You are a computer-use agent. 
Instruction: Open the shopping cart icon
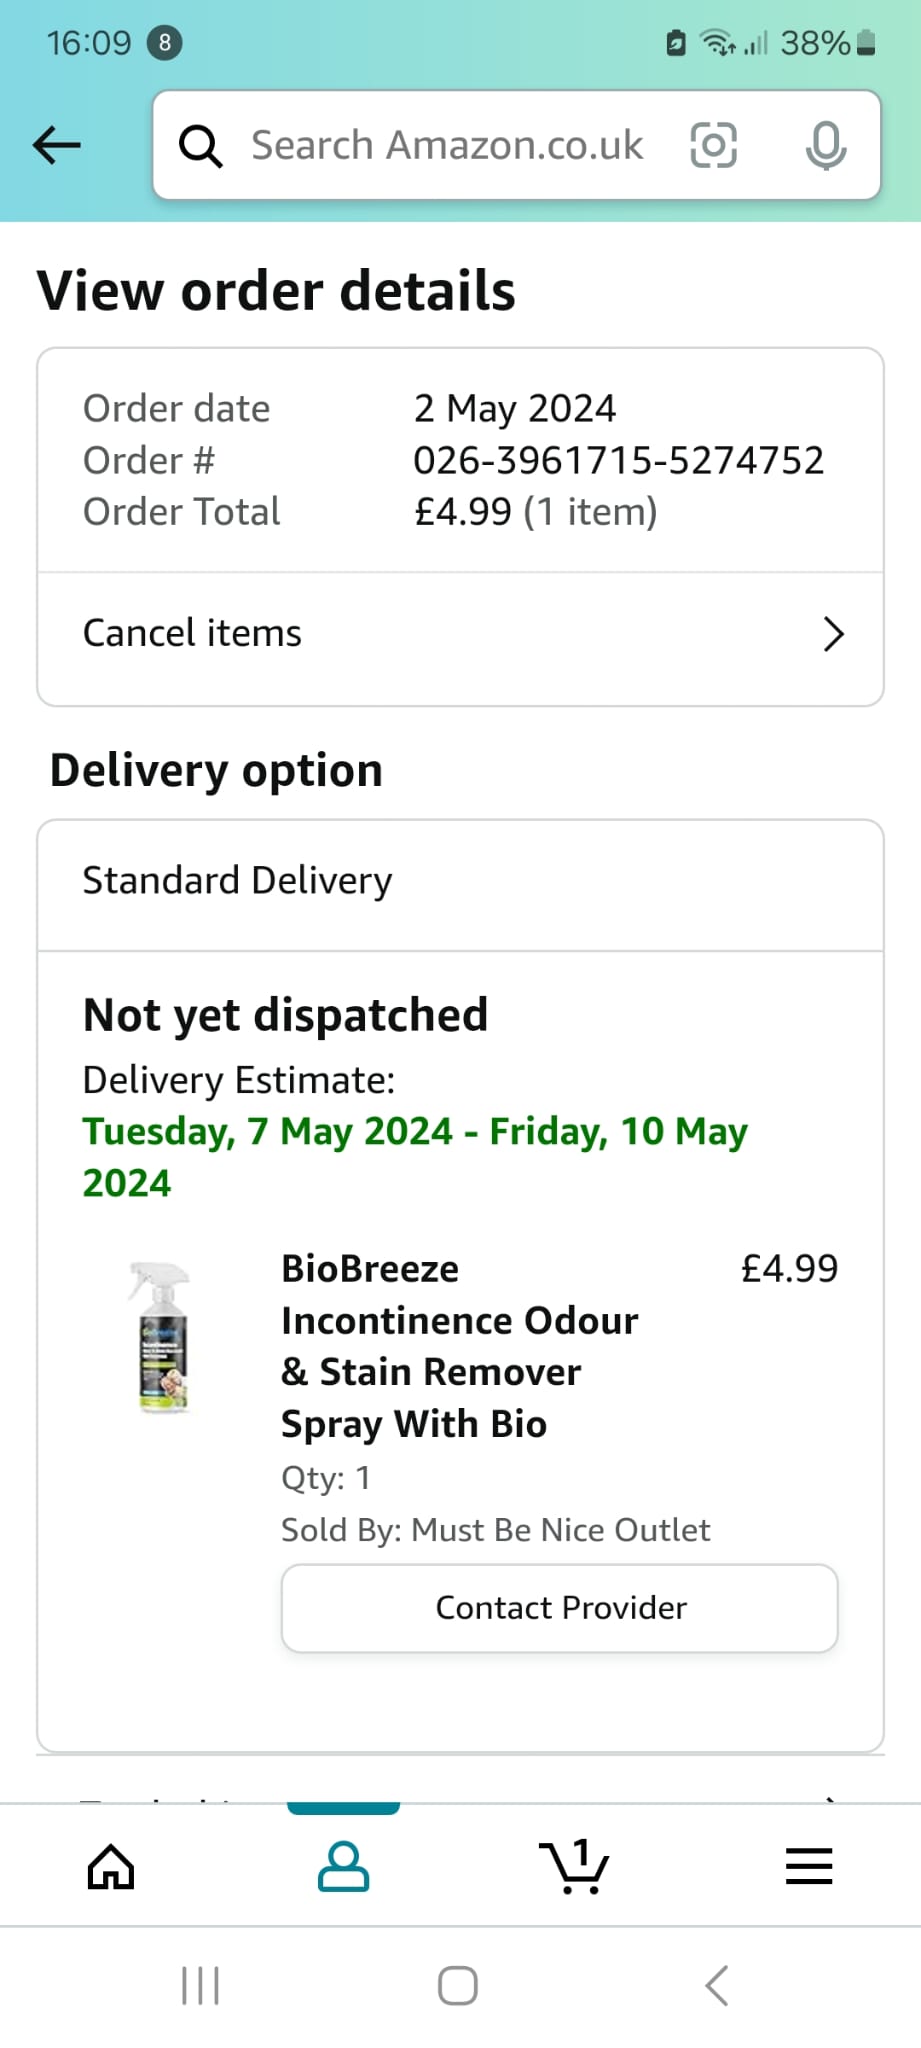point(574,1866)
